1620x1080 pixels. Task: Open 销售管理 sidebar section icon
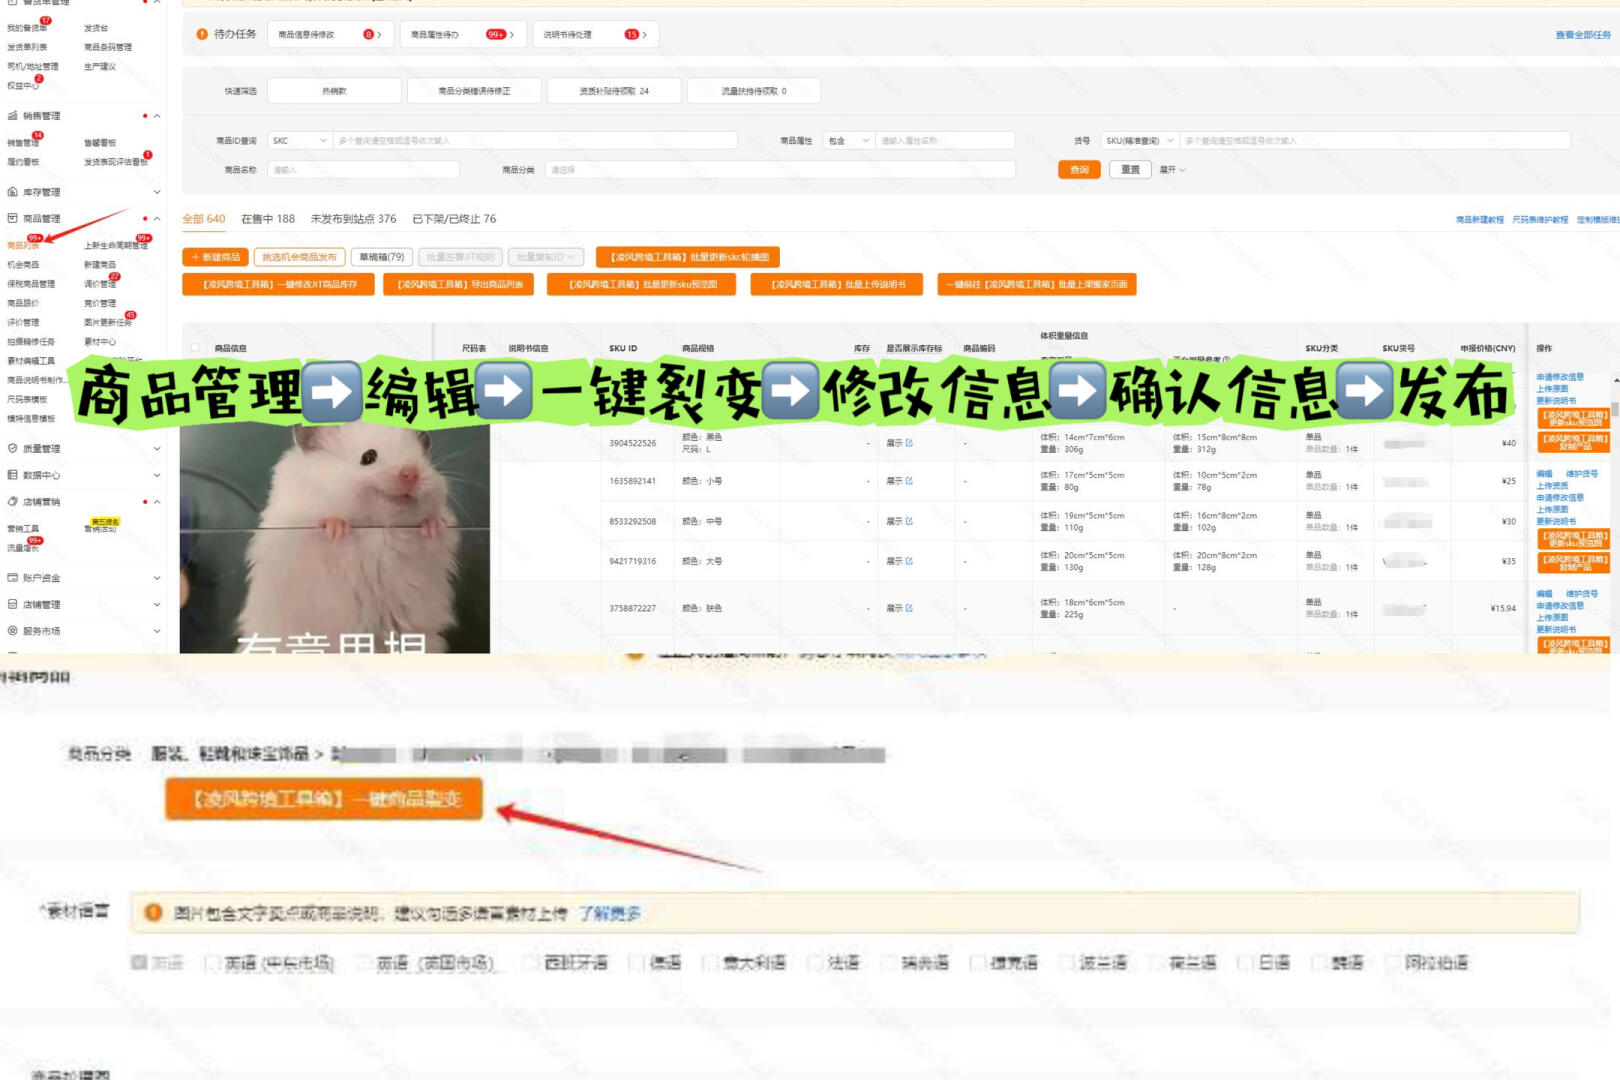(x=12, y=116)
